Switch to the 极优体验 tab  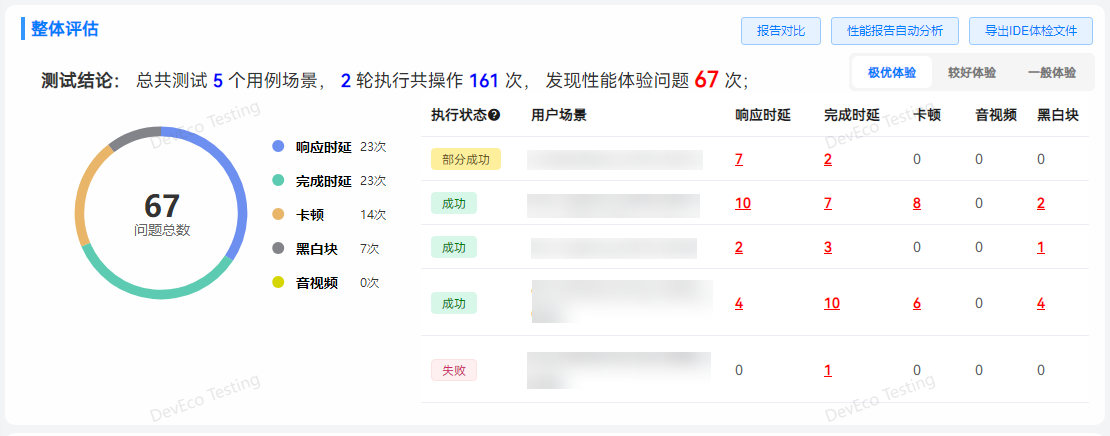click(x=891, y=72)
